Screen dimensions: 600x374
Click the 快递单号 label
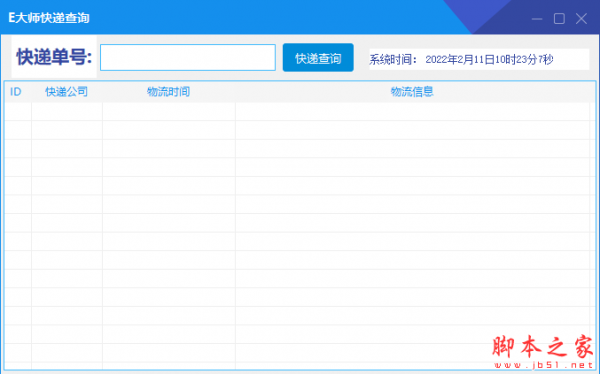coord(54,57)
